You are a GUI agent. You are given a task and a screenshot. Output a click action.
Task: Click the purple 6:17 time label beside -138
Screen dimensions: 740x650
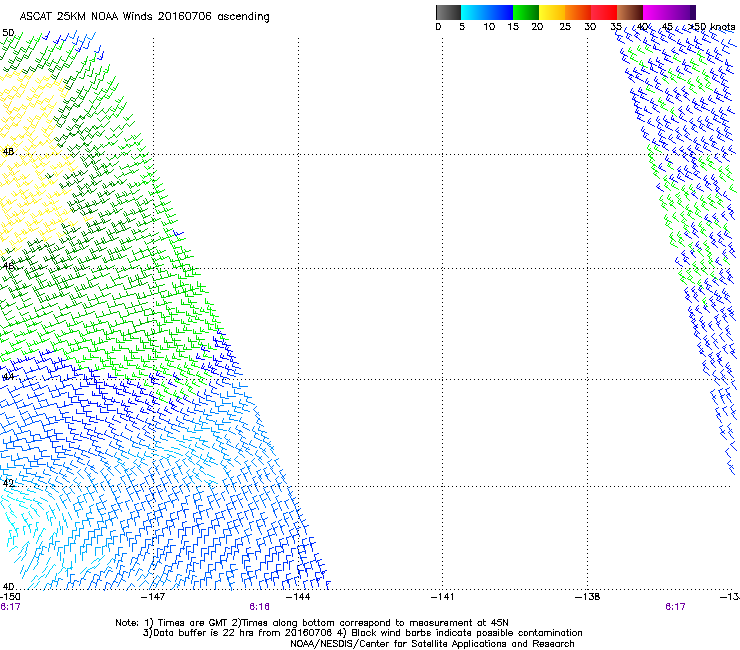(x=675, y=607)
